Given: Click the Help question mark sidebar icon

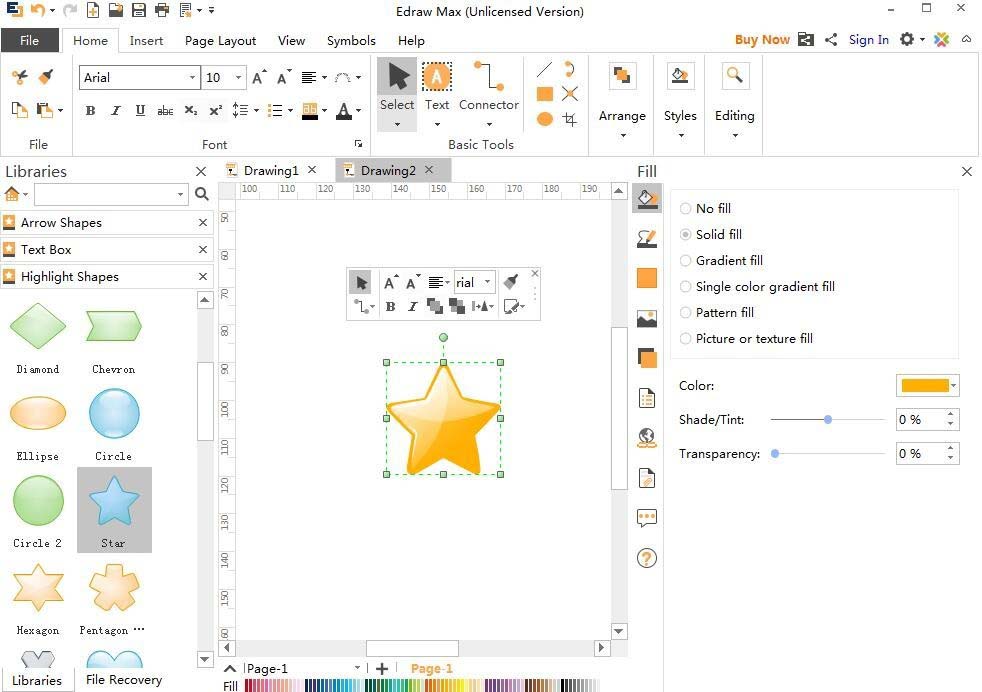Looking at the screenshot, I should [647, 558].
